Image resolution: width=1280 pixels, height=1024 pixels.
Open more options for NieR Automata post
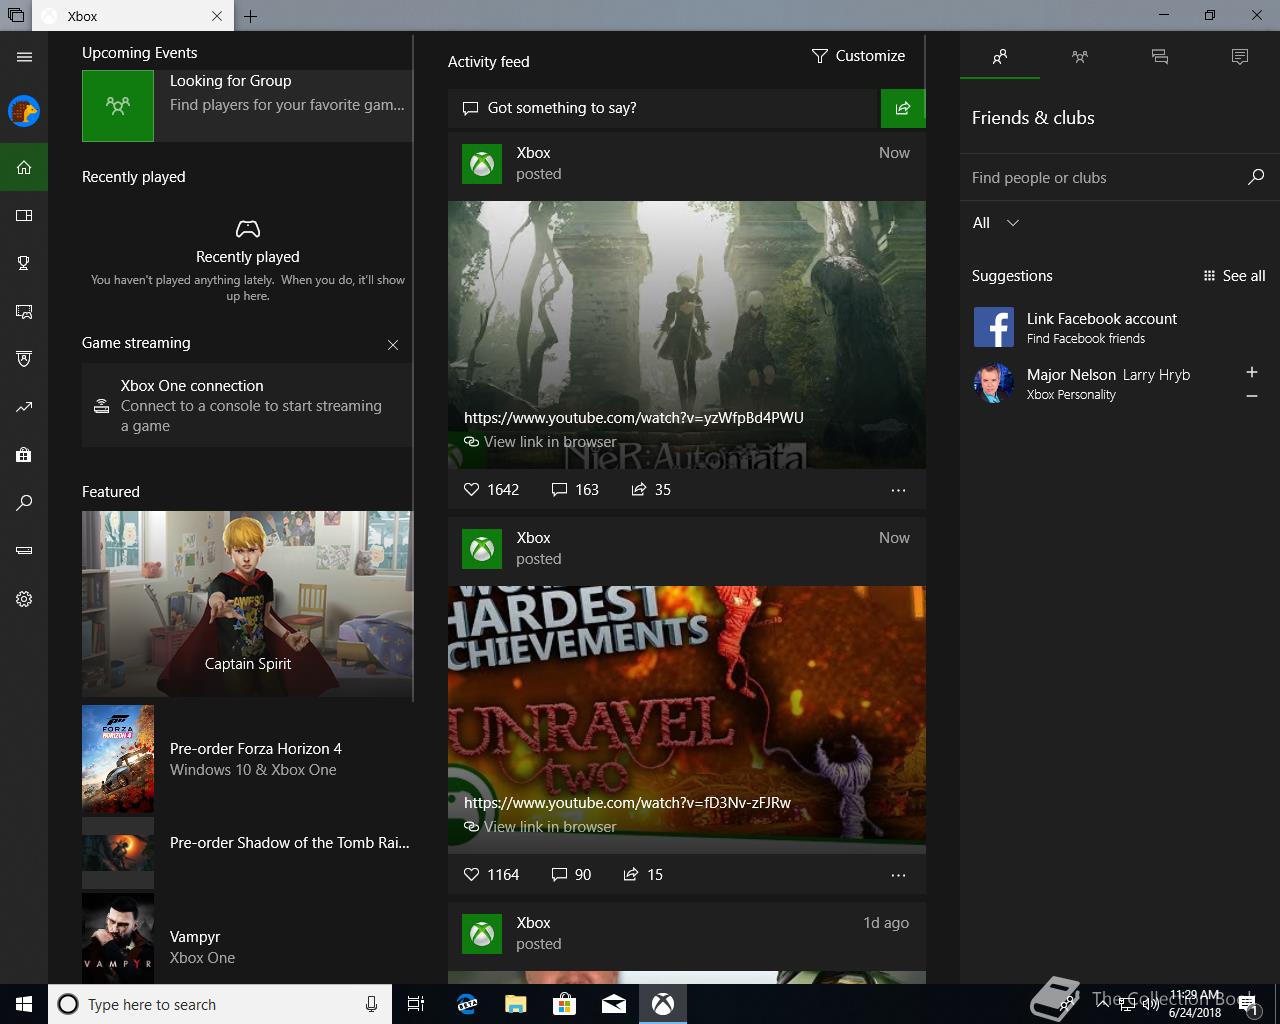(x=898, y=490)
